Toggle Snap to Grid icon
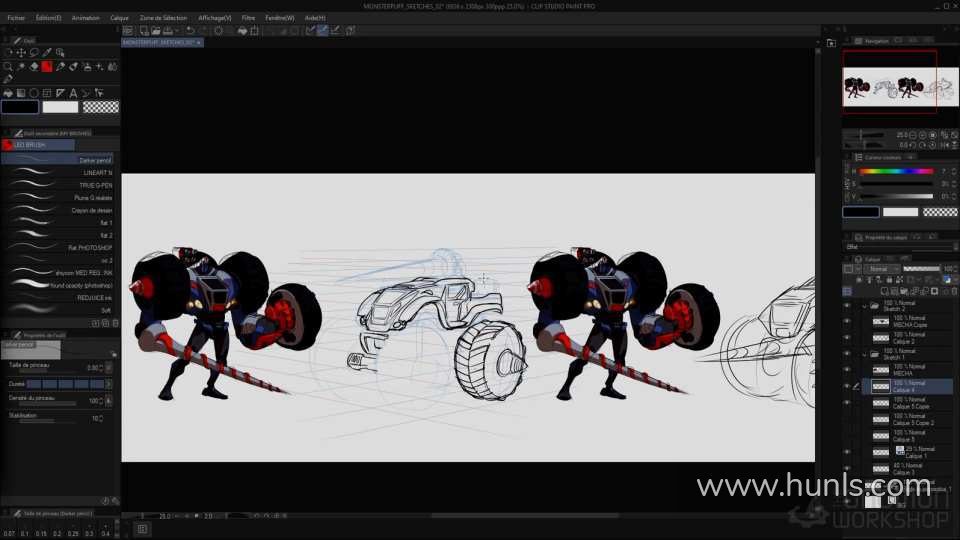Image resolution: width=960 pixels, height=540 pixels. pos(336,31)
